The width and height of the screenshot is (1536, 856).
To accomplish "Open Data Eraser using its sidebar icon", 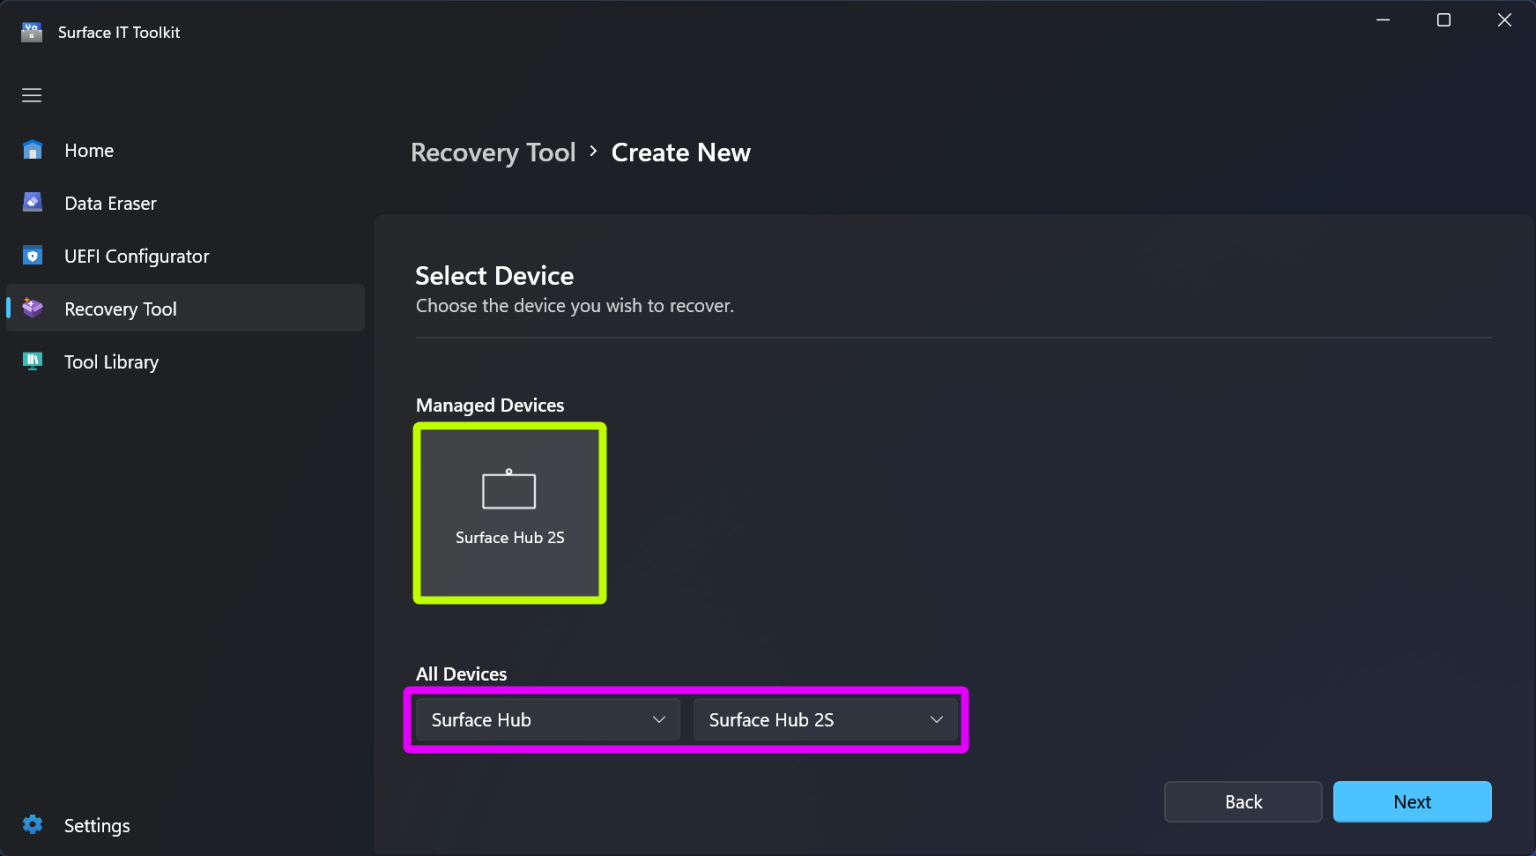I will tap(32, 202).
